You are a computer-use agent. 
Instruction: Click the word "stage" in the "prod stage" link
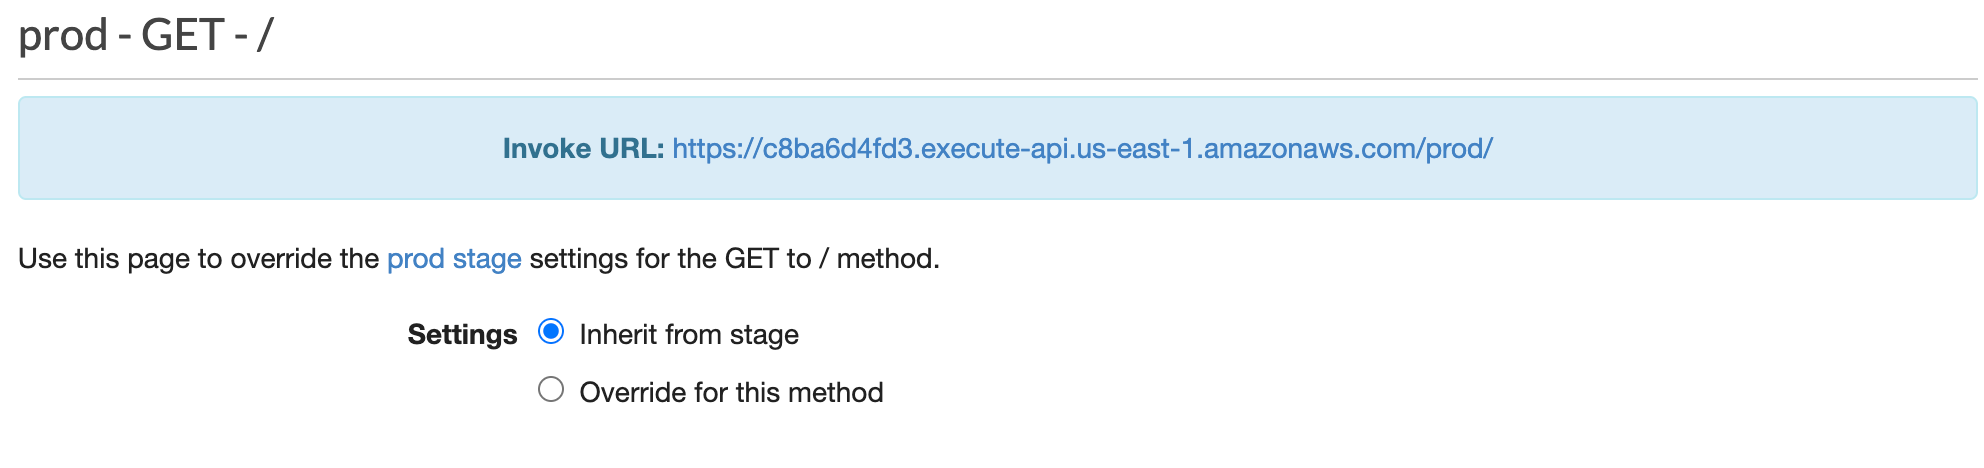(x=487, y=259)
